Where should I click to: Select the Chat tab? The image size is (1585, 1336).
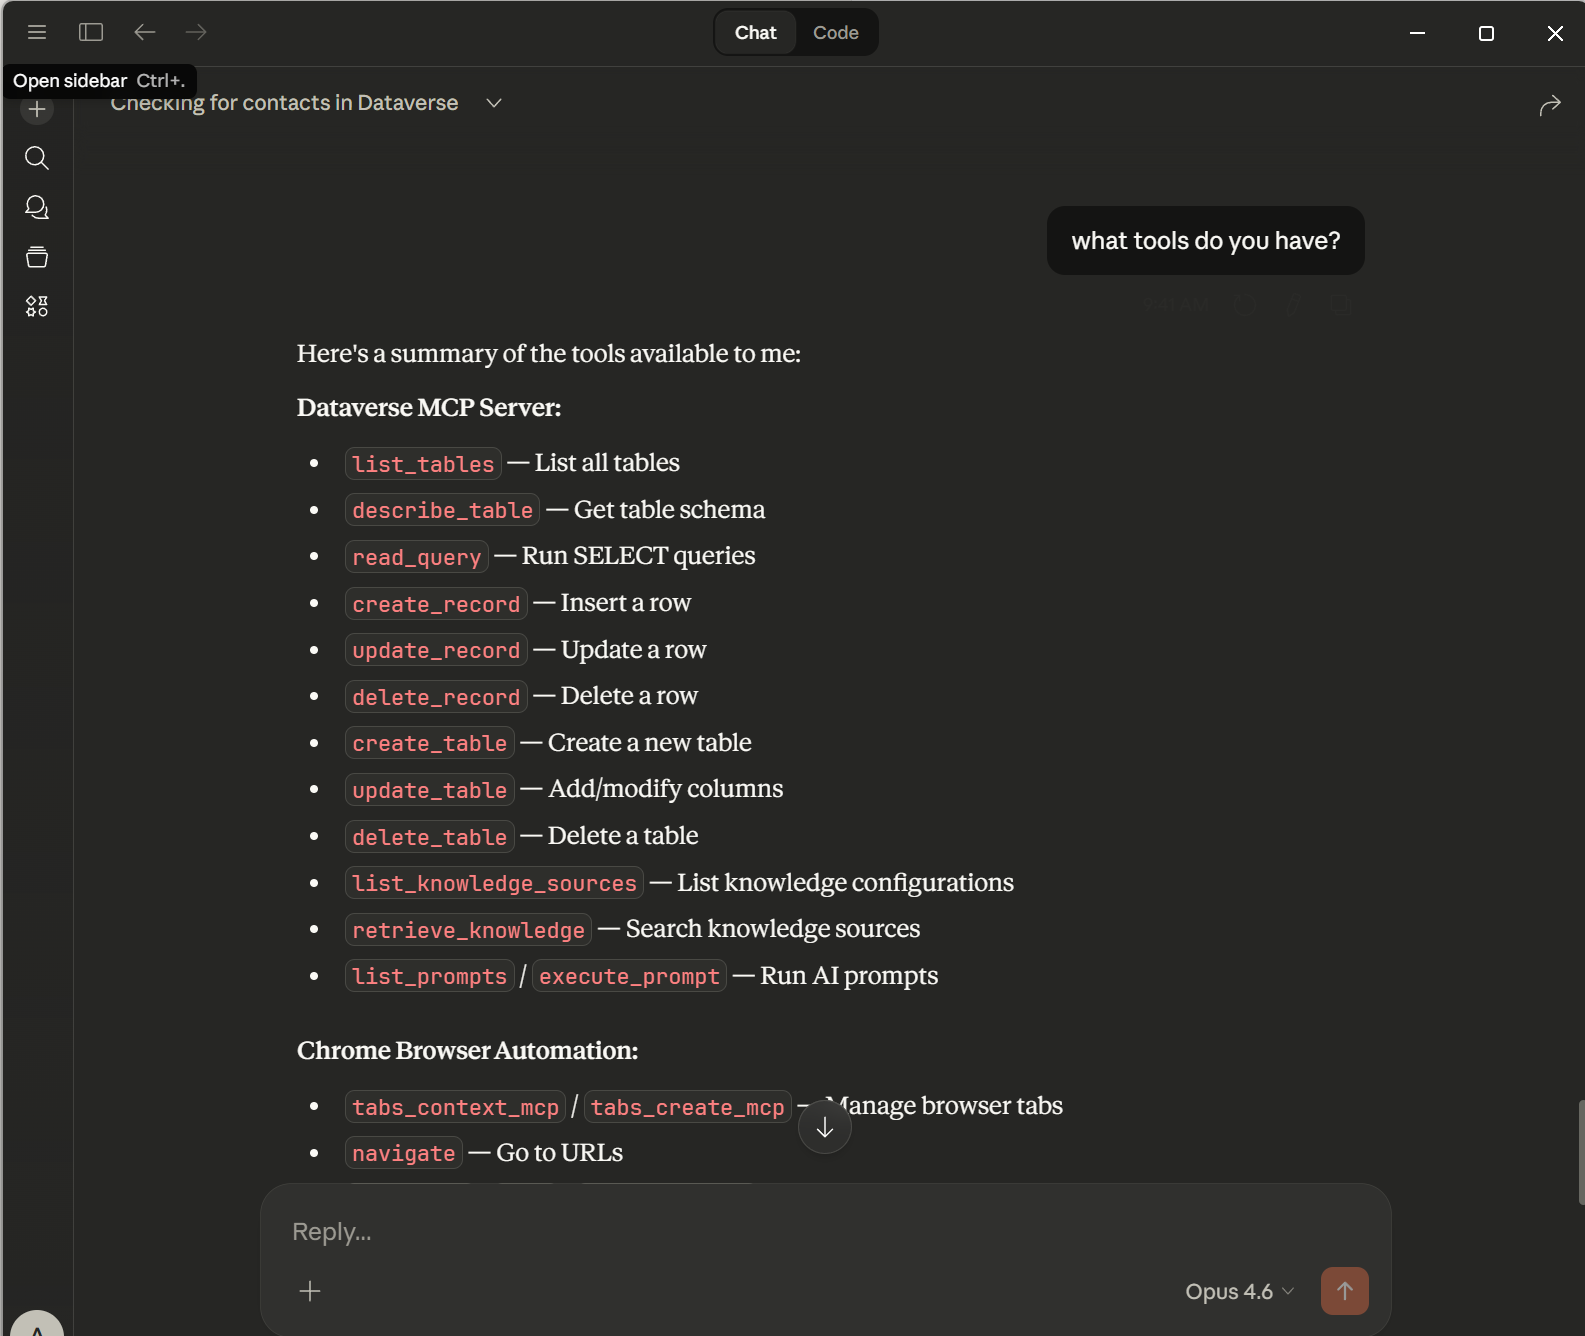tap(755, 33)
